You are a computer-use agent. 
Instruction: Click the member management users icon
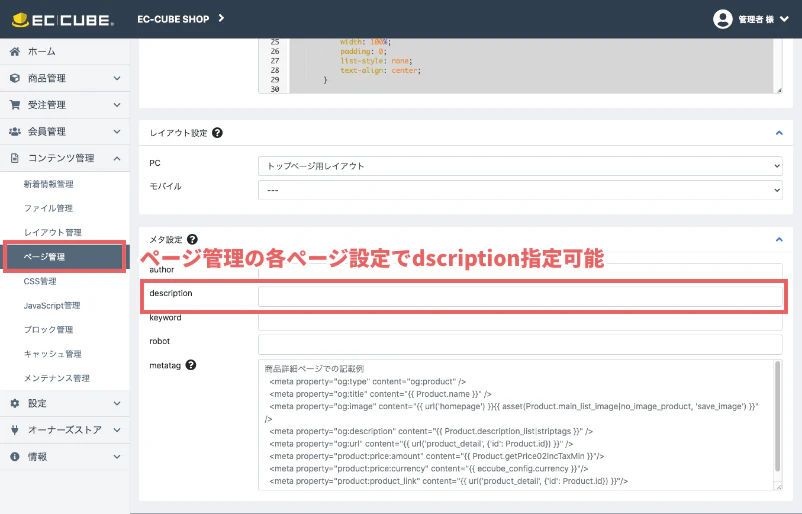15,131
